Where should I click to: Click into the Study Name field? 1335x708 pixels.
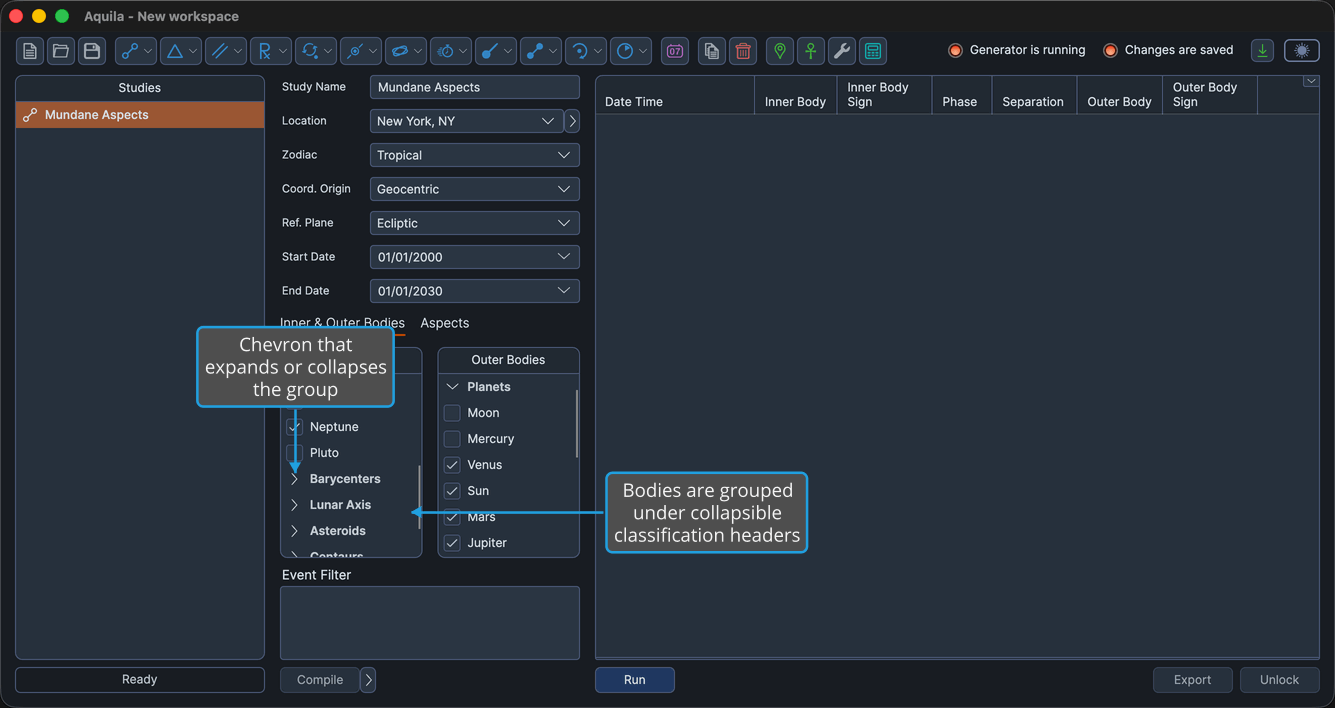click(475, 87)
